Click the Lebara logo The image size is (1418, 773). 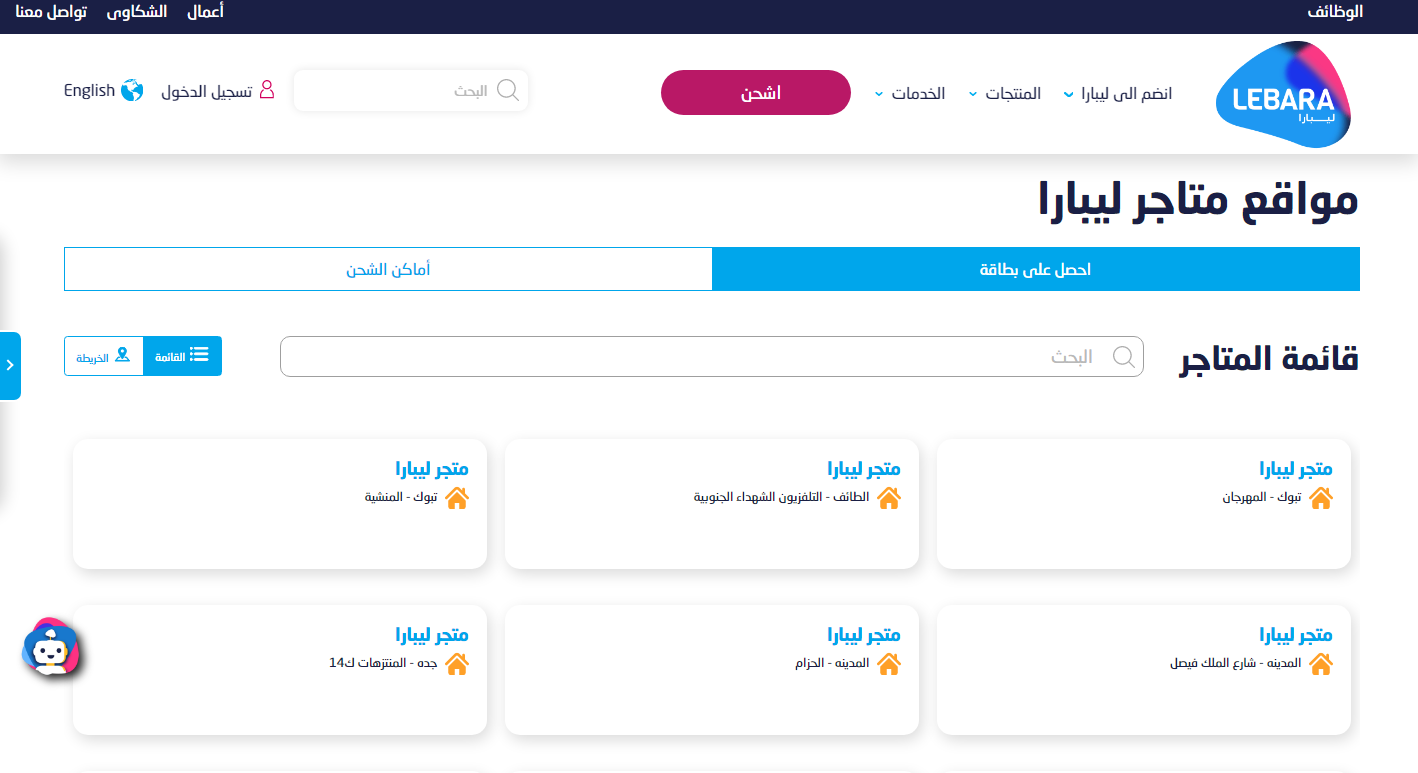point(1283,95)
